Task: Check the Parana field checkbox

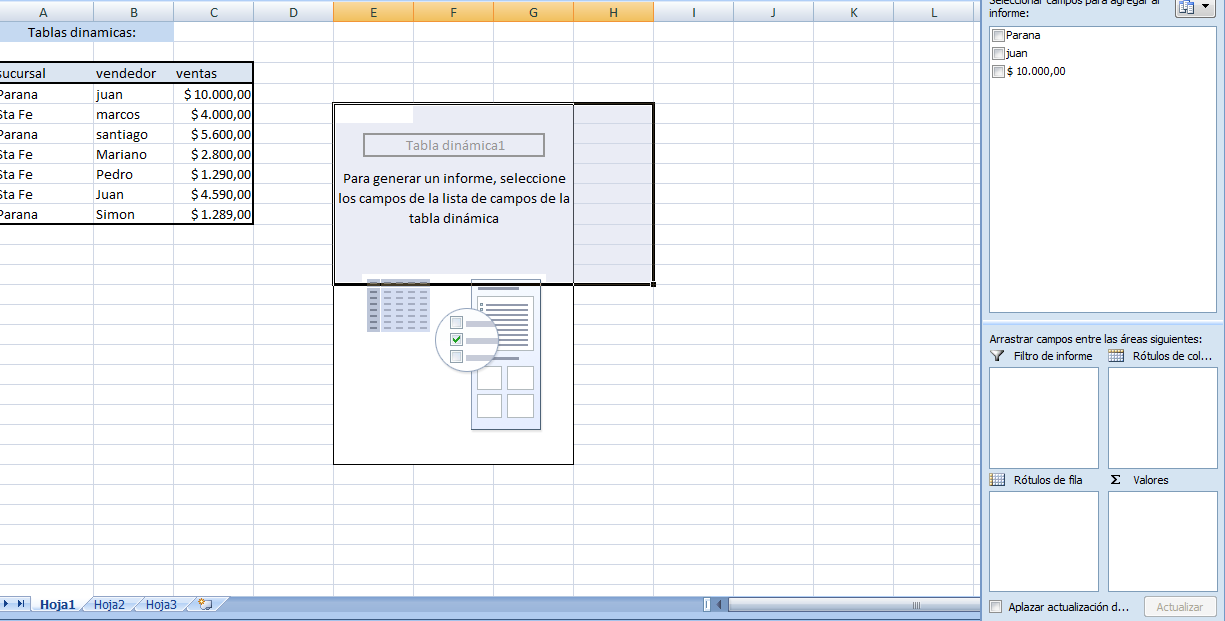Action: pos(998,35)
